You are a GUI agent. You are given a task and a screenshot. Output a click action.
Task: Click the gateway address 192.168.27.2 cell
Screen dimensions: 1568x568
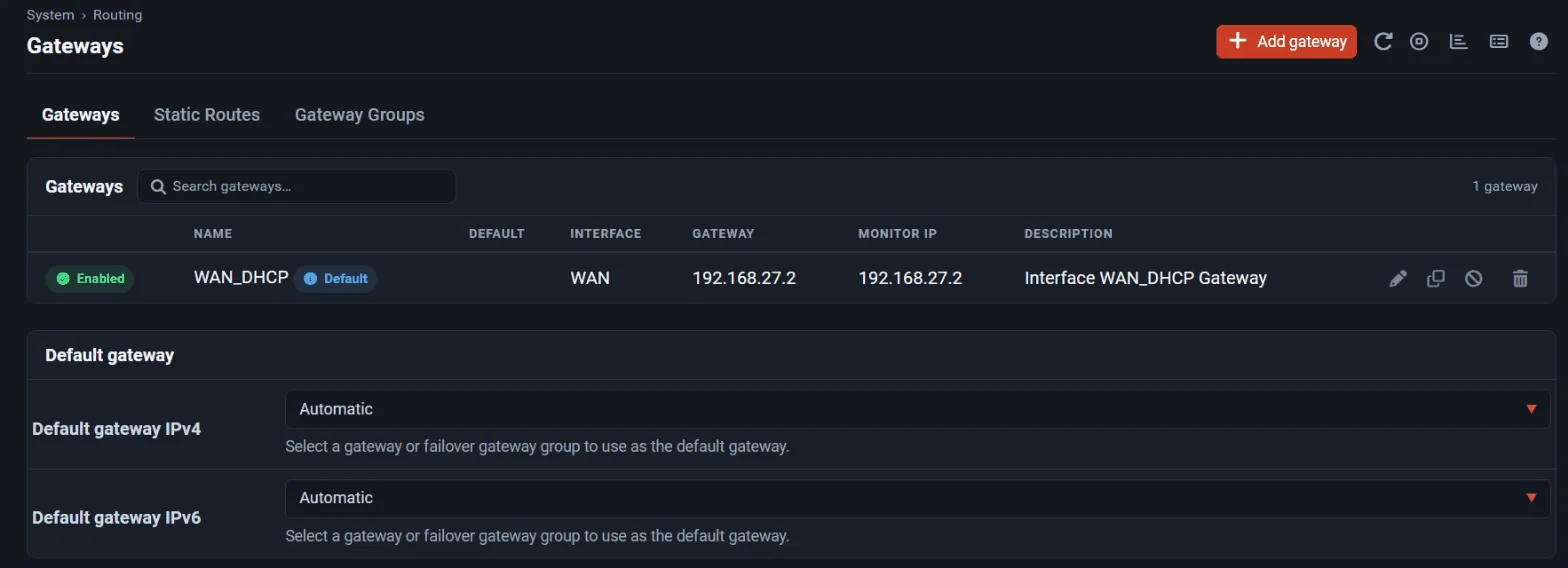[x=744, y=278]
